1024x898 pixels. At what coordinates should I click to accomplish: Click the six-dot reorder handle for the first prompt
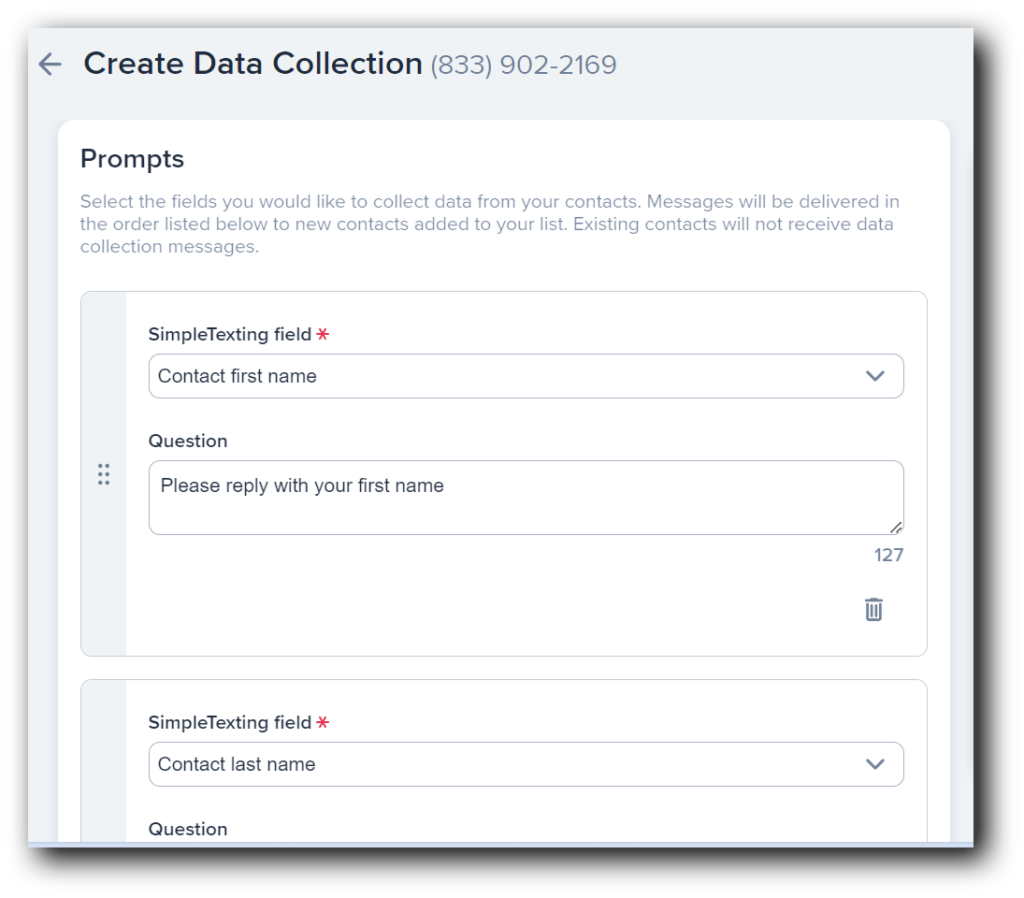click(104, 474)
